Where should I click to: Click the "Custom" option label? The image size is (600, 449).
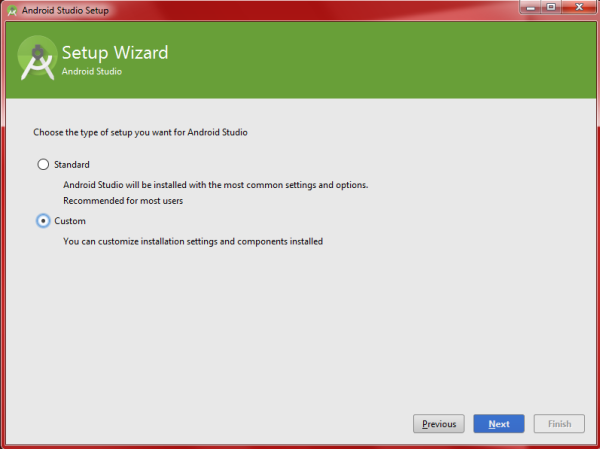(x=70, y=221)
